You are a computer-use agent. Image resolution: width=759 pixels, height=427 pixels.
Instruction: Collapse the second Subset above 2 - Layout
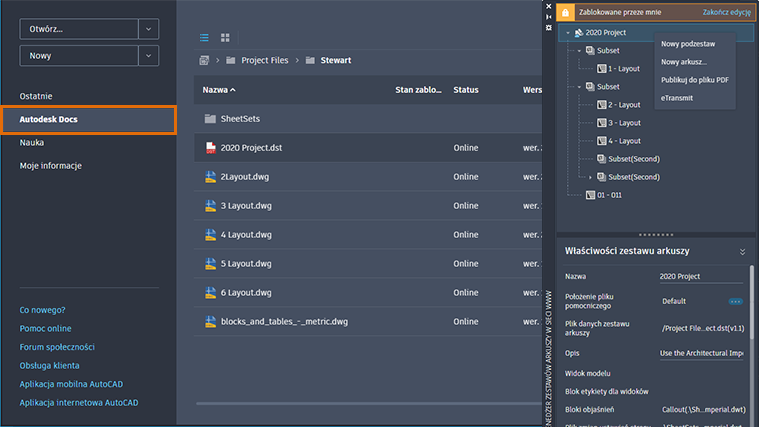click(x=579, y=87)
